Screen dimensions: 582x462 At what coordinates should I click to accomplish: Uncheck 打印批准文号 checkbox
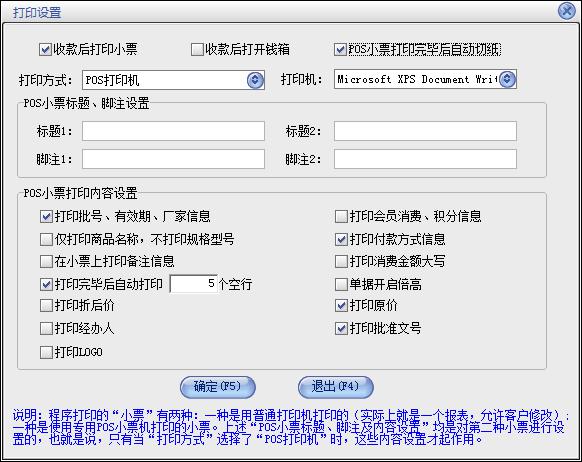coord(341,328)
